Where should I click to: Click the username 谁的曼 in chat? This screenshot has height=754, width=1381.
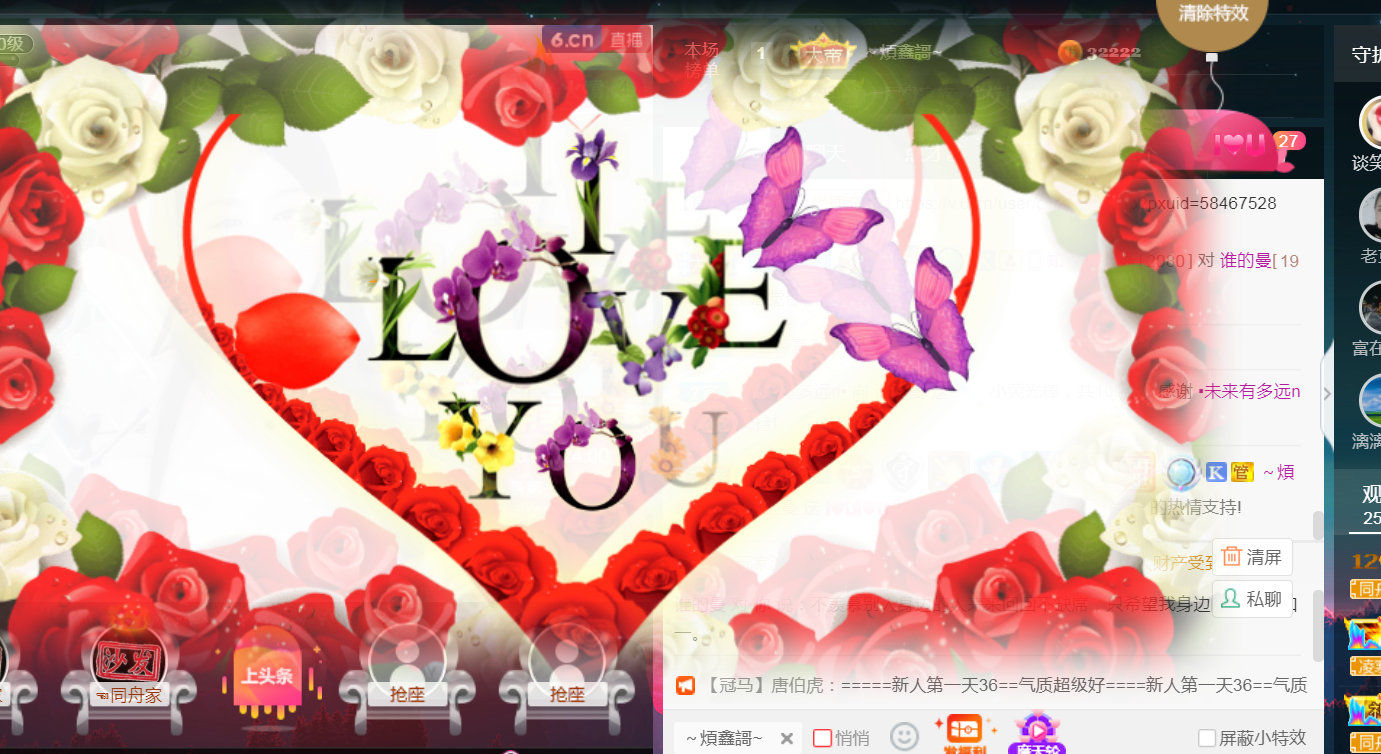pyautogui.click(x=1245, y=260)
